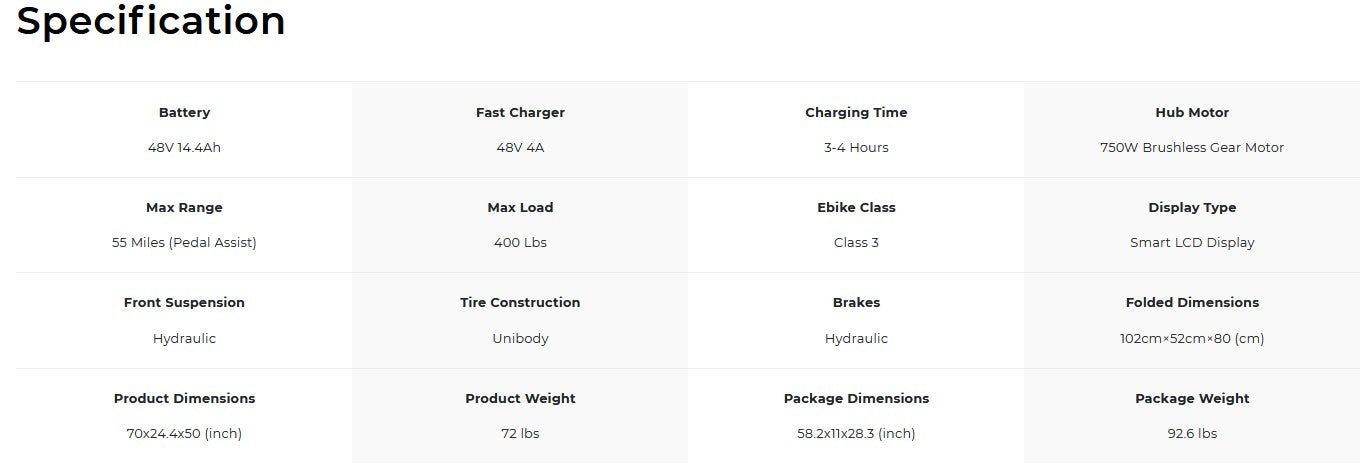Click the Front Suspension label
The image size is (1365, 469).
pyautogui.click(x=184, y=303)
